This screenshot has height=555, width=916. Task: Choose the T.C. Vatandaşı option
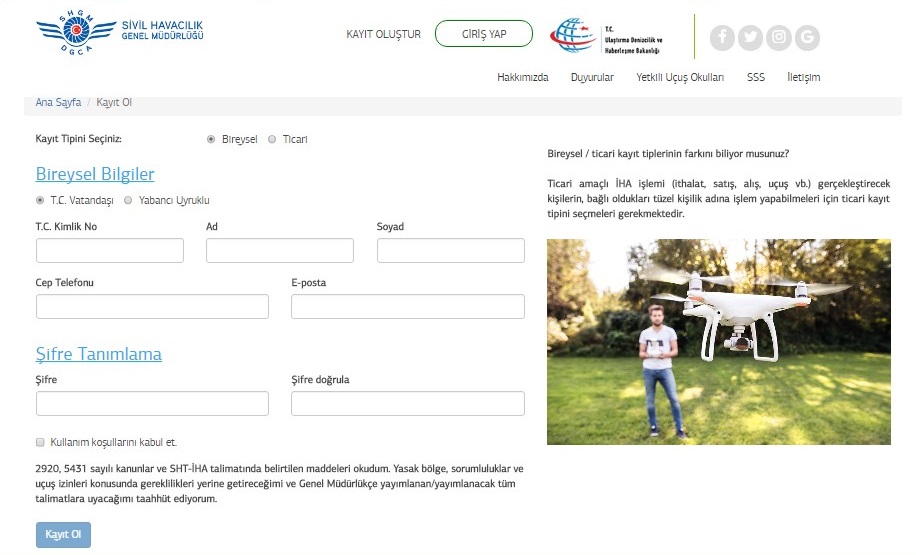coord(41,200)
